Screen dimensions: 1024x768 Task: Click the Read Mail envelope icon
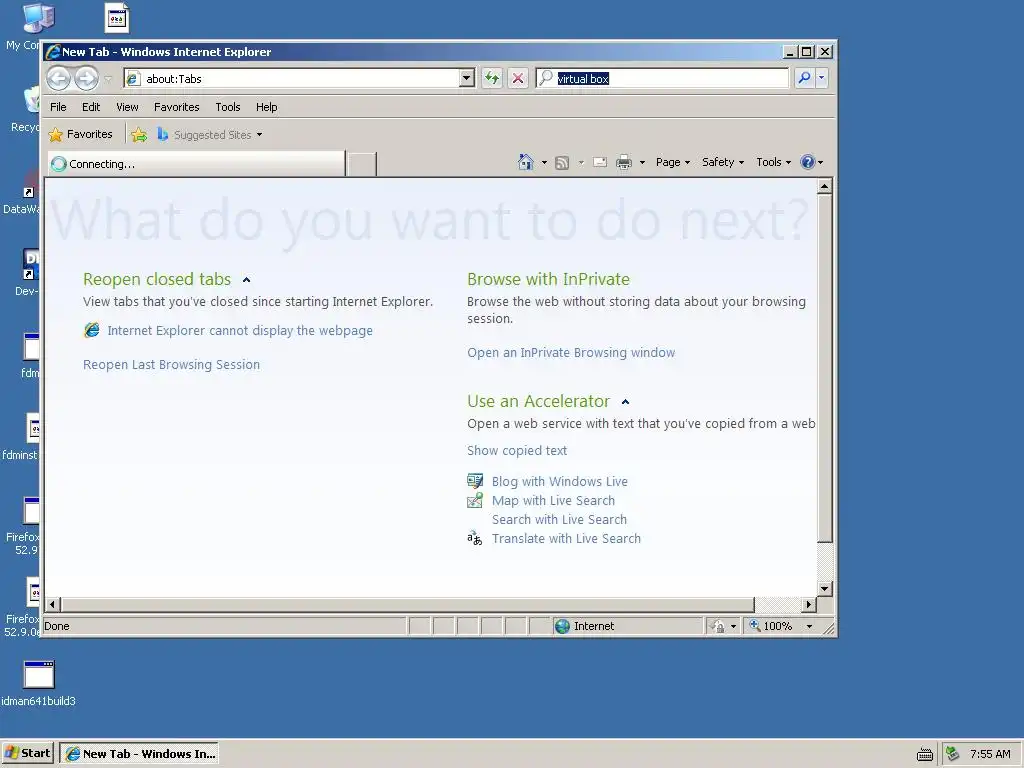(600, 162)
